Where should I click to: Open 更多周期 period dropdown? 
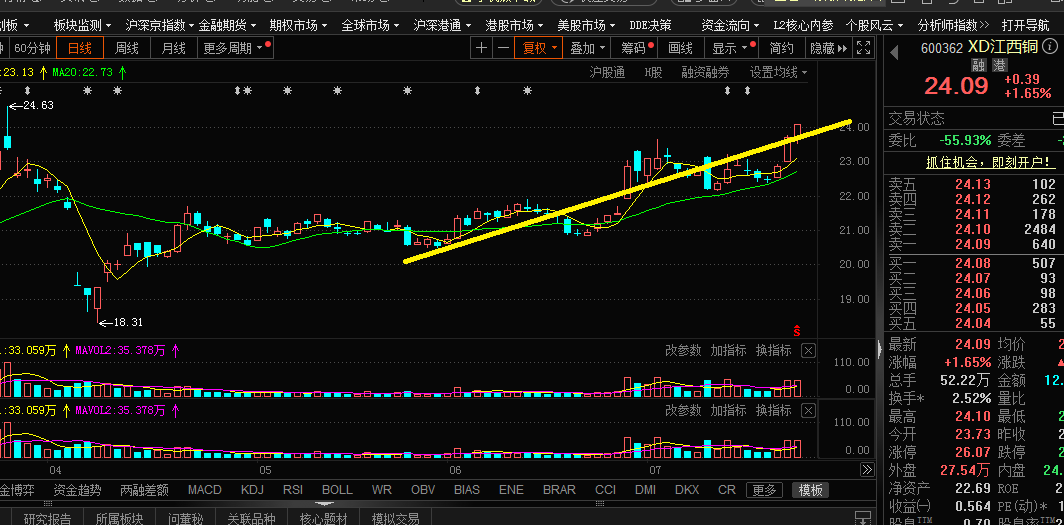234,48
